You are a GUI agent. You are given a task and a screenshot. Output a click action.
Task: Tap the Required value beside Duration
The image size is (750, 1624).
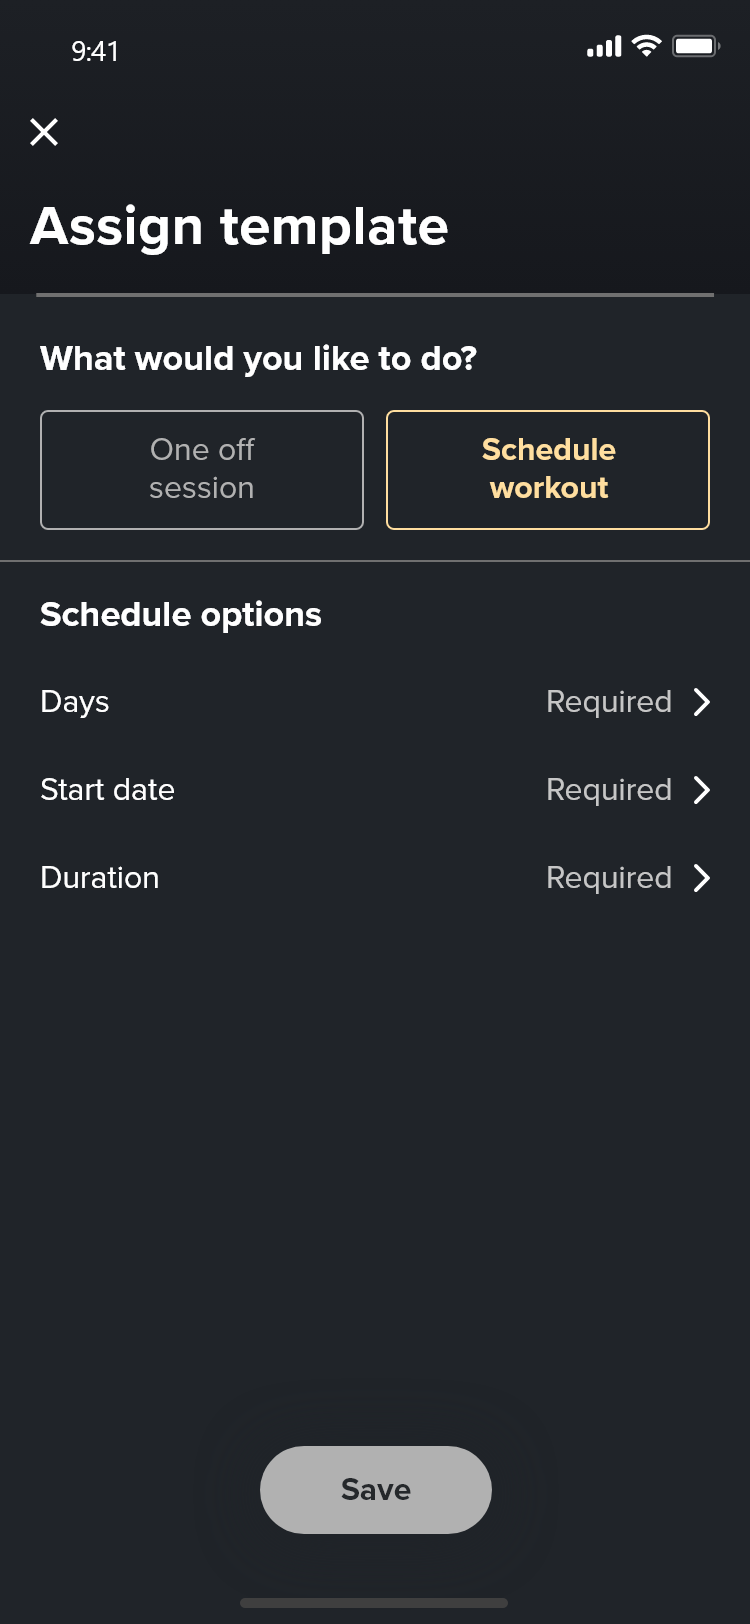click(609, 878)
